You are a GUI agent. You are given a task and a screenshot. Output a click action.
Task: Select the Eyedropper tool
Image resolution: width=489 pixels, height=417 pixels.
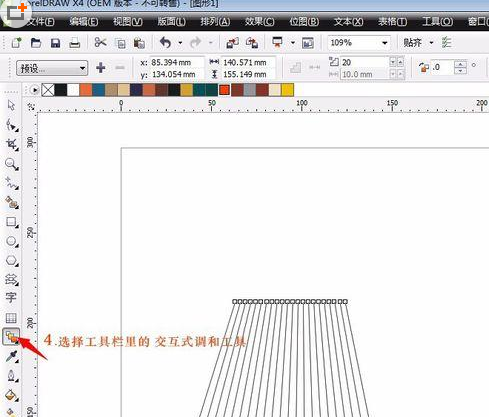coord(12,356)
